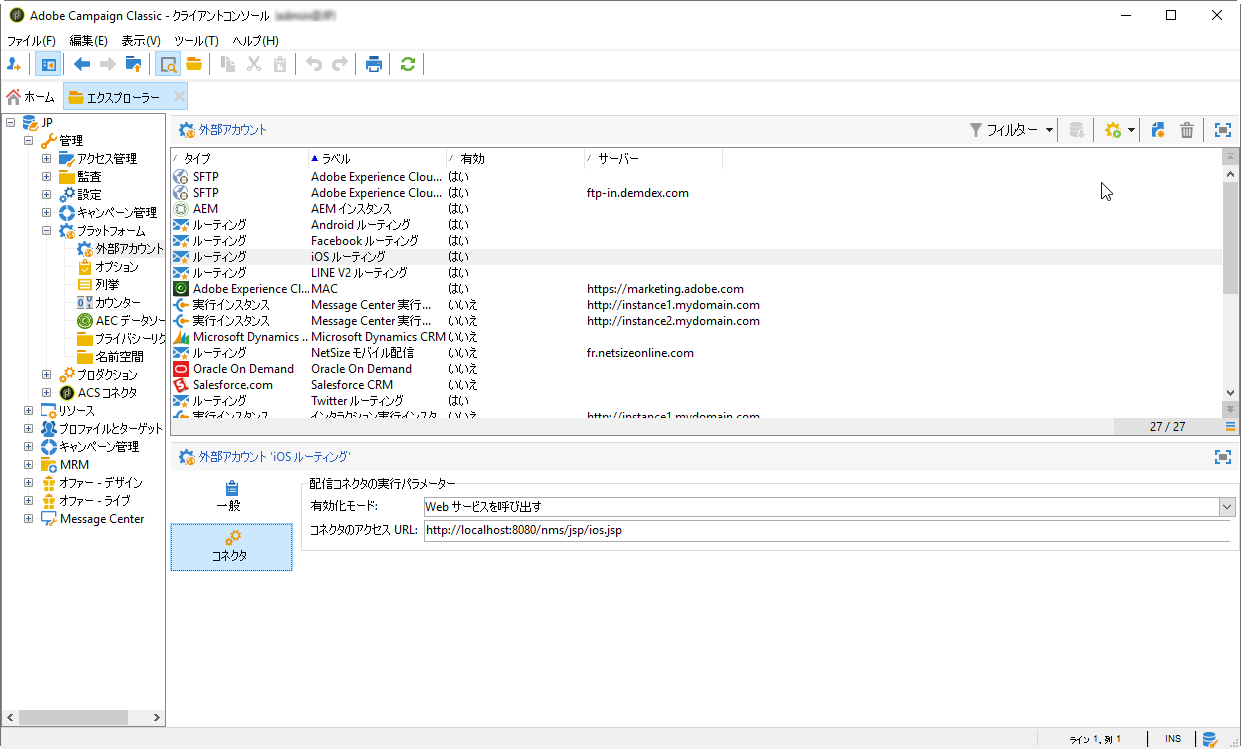Click the connect user icon in the toolbar

[x=14, y=64]
